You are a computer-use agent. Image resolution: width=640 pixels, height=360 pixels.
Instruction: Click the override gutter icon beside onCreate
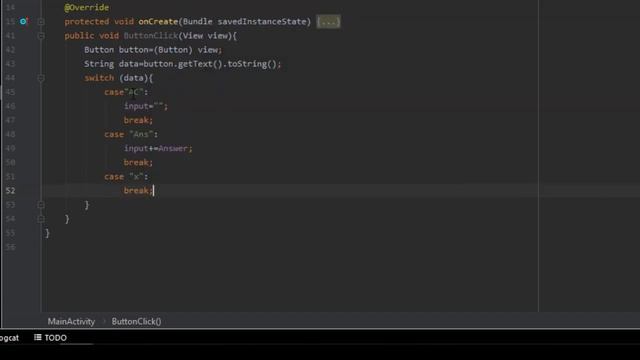pos(24,21)
